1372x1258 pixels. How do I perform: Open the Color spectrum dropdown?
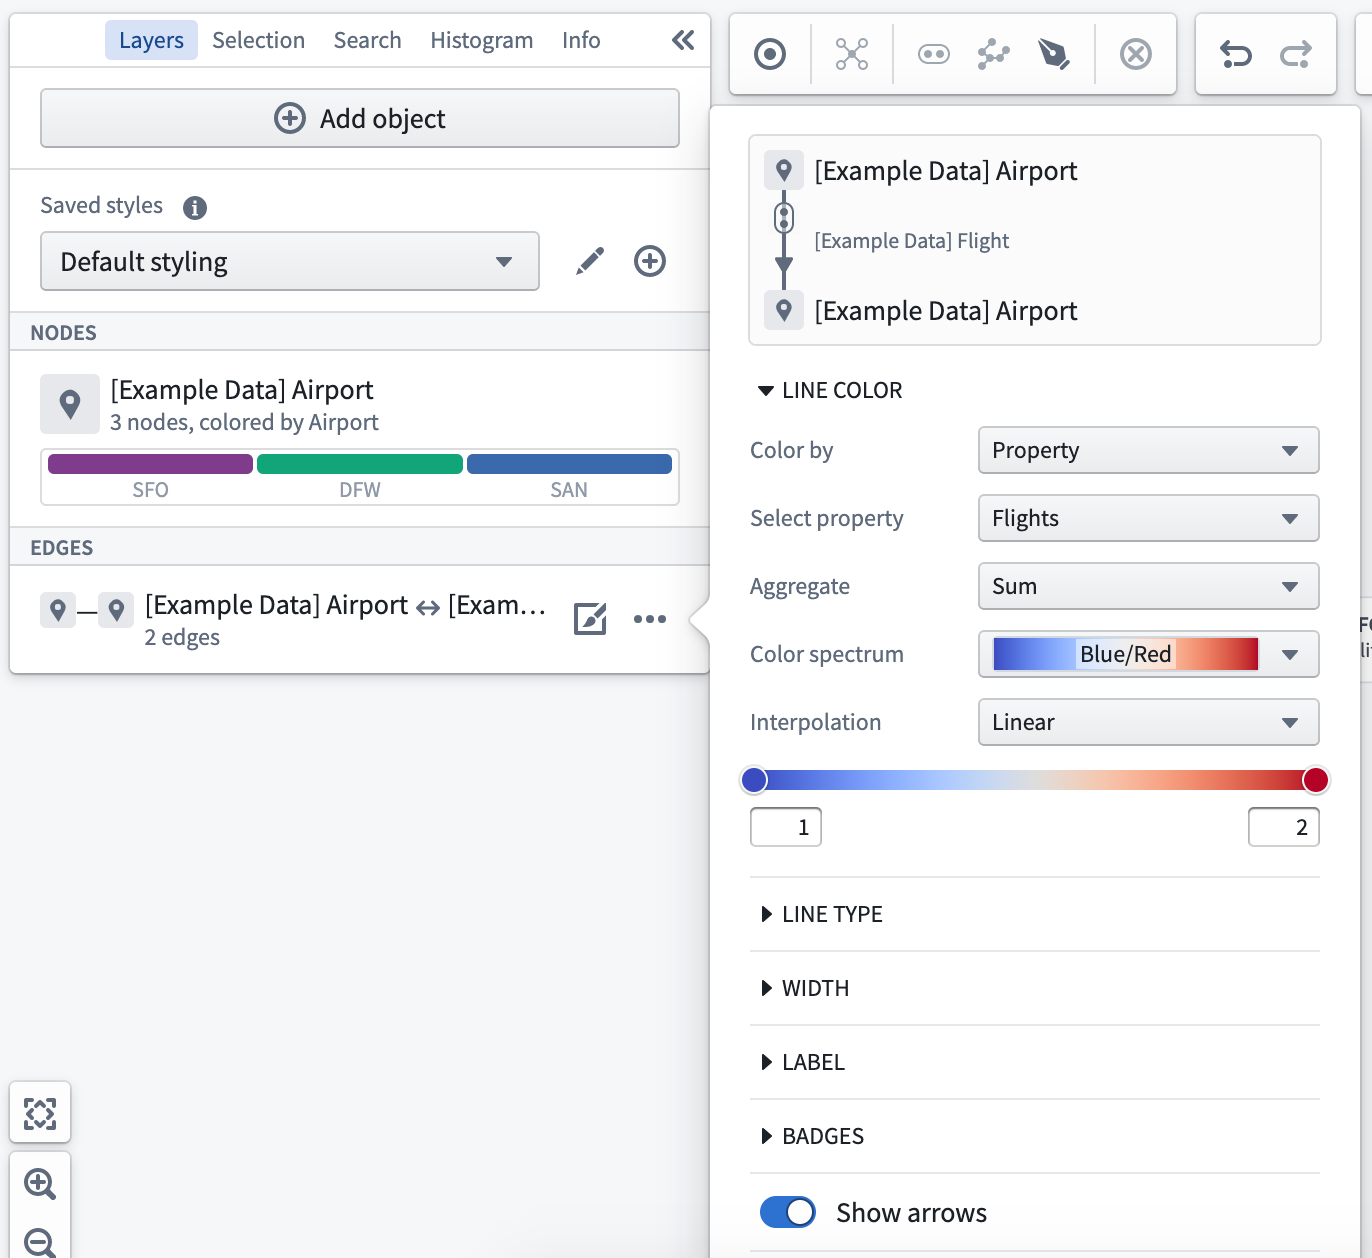pyautogui.click(x=1148, y=654)
